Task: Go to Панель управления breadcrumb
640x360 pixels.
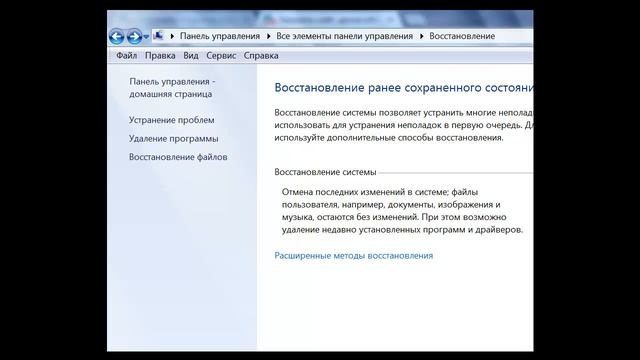Action: [220, 36]
